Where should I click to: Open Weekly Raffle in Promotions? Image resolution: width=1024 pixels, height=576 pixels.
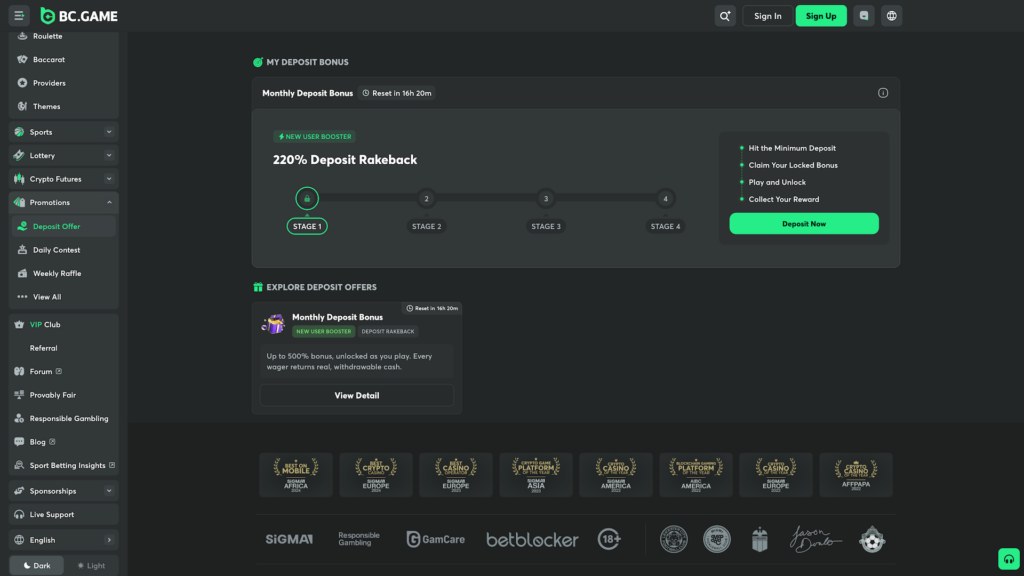click(x=63, y=274)
